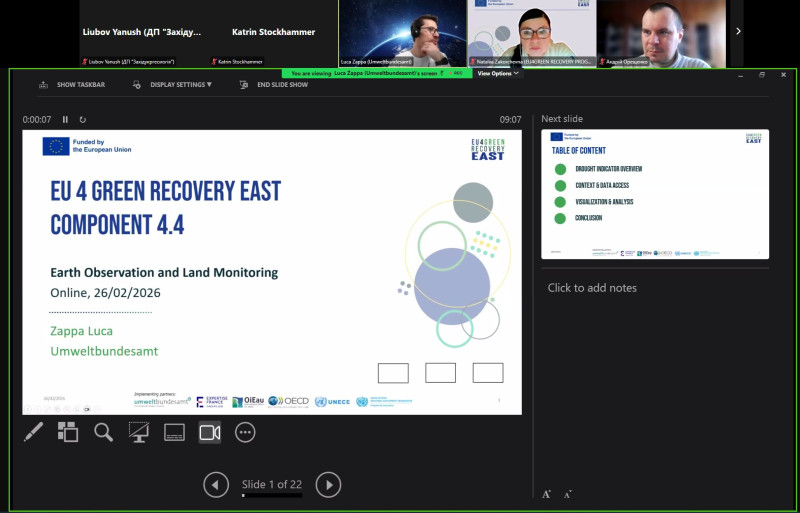Click the slide progress bar

coord(272,495)
